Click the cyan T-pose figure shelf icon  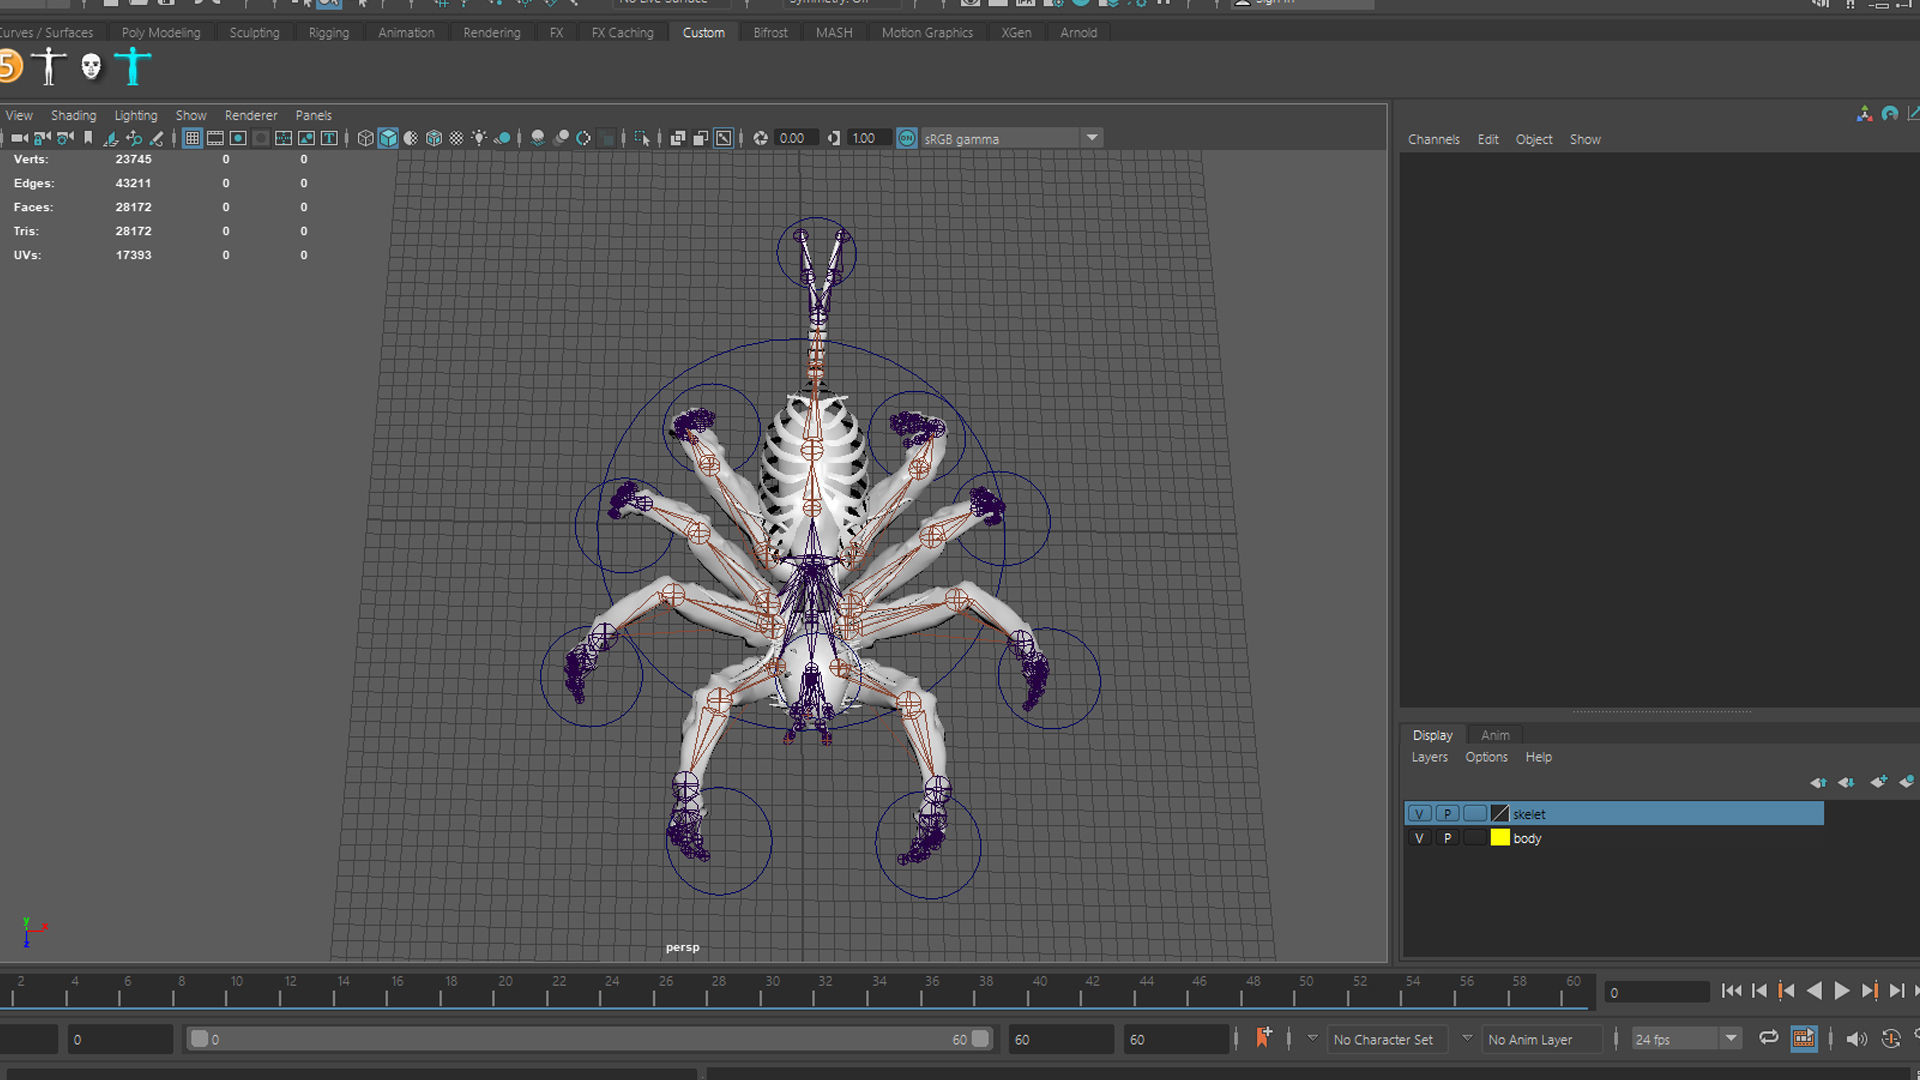click(x=132, y=67)
